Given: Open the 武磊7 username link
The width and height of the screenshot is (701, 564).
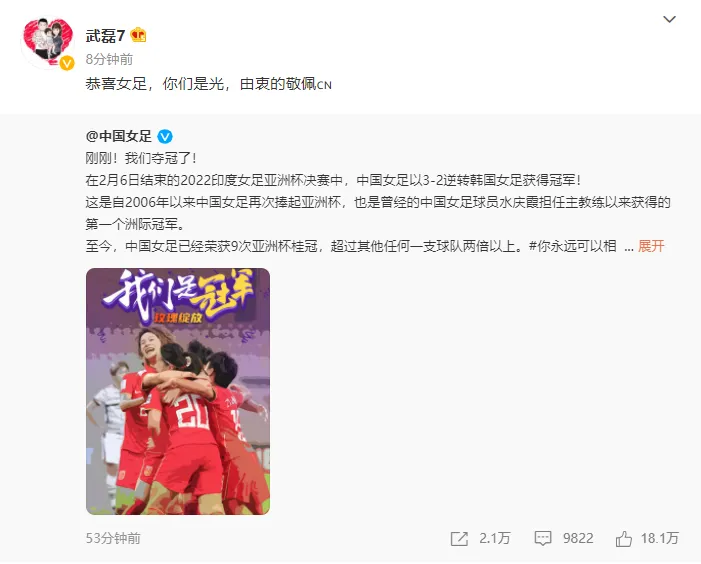Looking at the screenshot, I should (105, 35).
